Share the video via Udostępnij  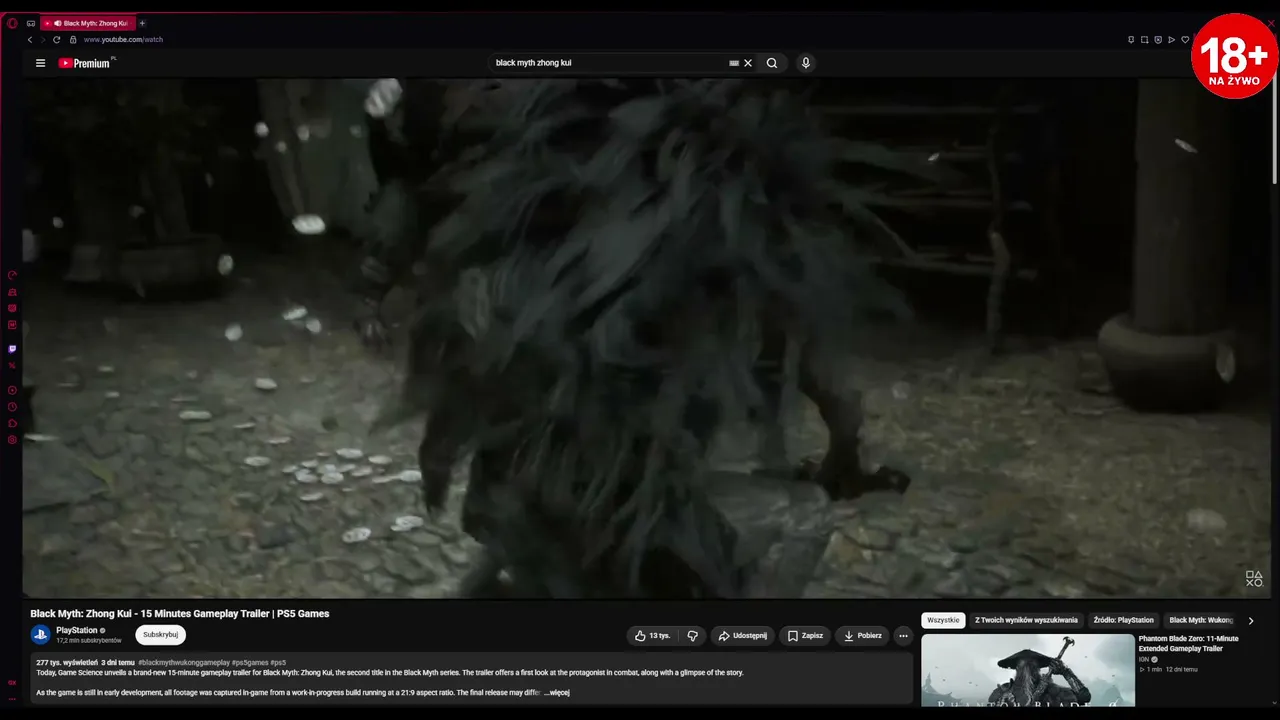point(743,636)
